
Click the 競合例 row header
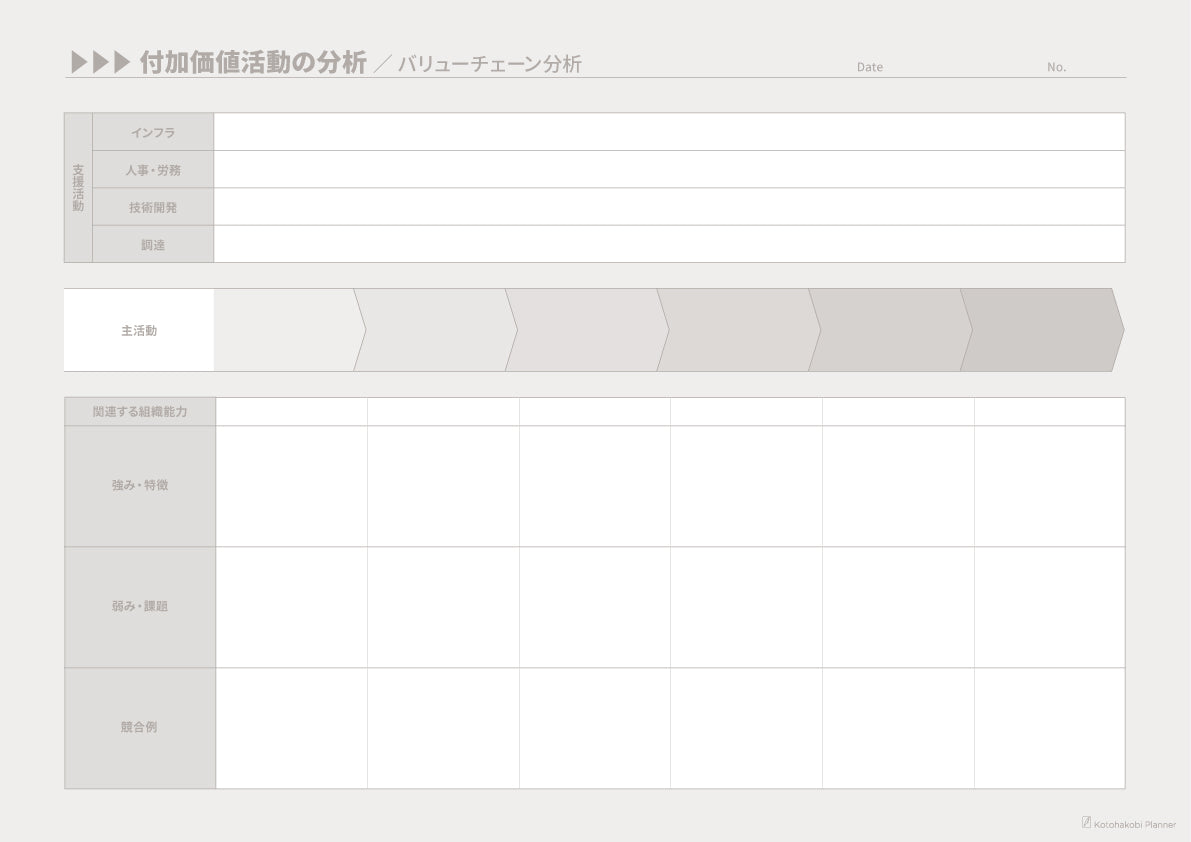[x=140, y=728]
